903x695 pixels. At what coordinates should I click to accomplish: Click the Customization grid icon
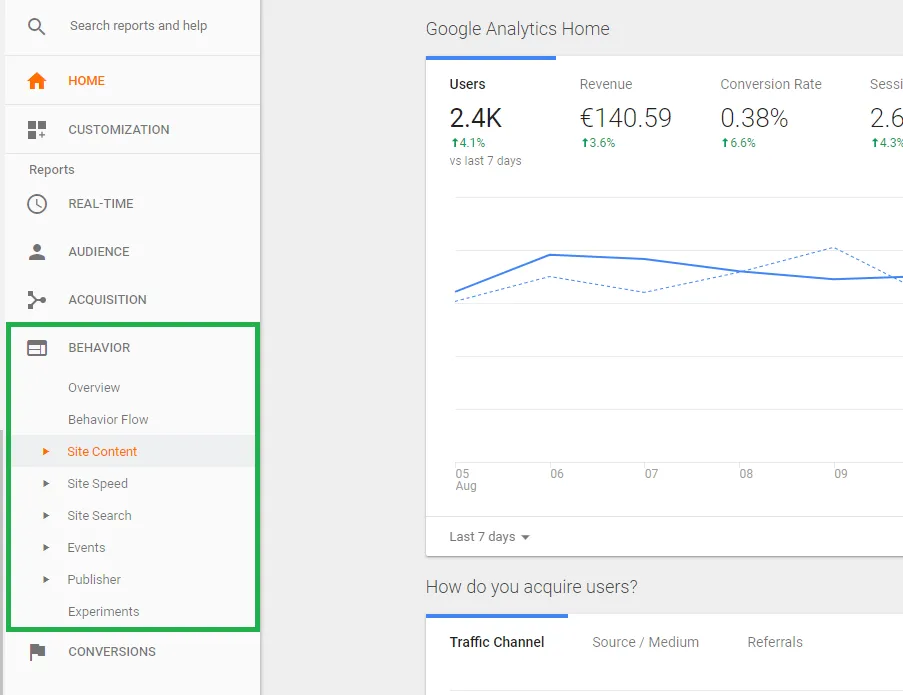(37, 130)
